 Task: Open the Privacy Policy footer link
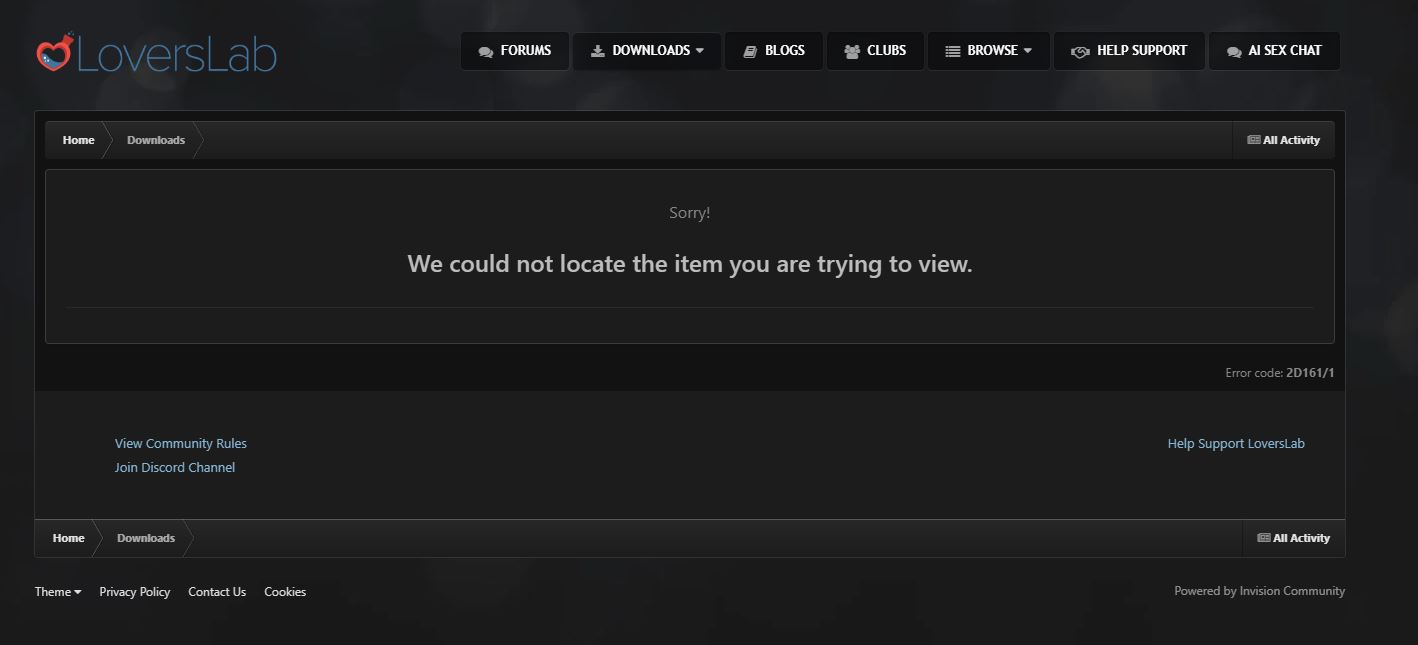point(135,592)
